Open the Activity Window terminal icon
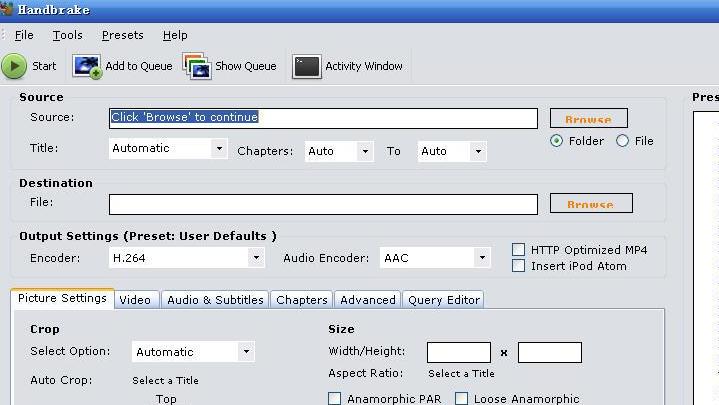Screen dimensions: 719x405 tap(306, 67)
